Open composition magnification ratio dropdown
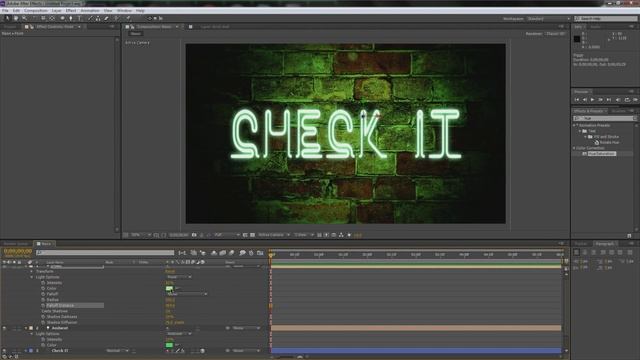Screen dimensions: 640x360 tap(141, 235)
